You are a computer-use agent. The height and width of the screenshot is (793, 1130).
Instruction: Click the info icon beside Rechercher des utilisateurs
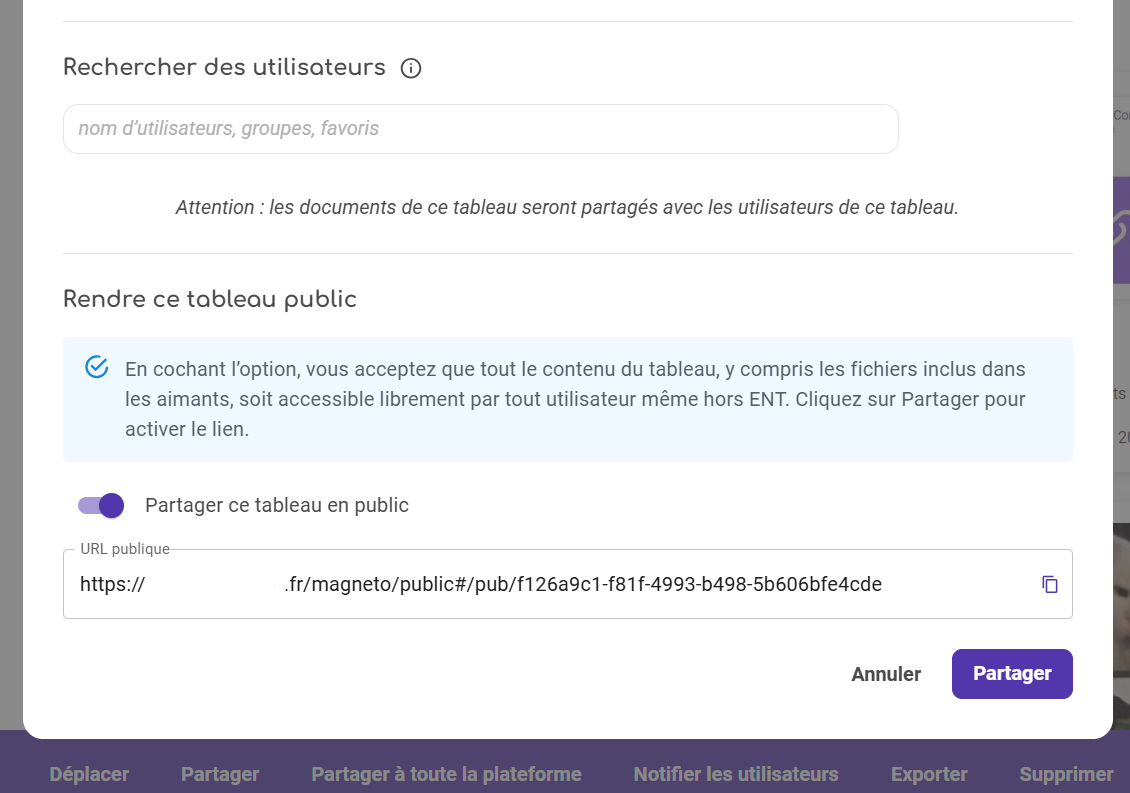coord(411,68)
